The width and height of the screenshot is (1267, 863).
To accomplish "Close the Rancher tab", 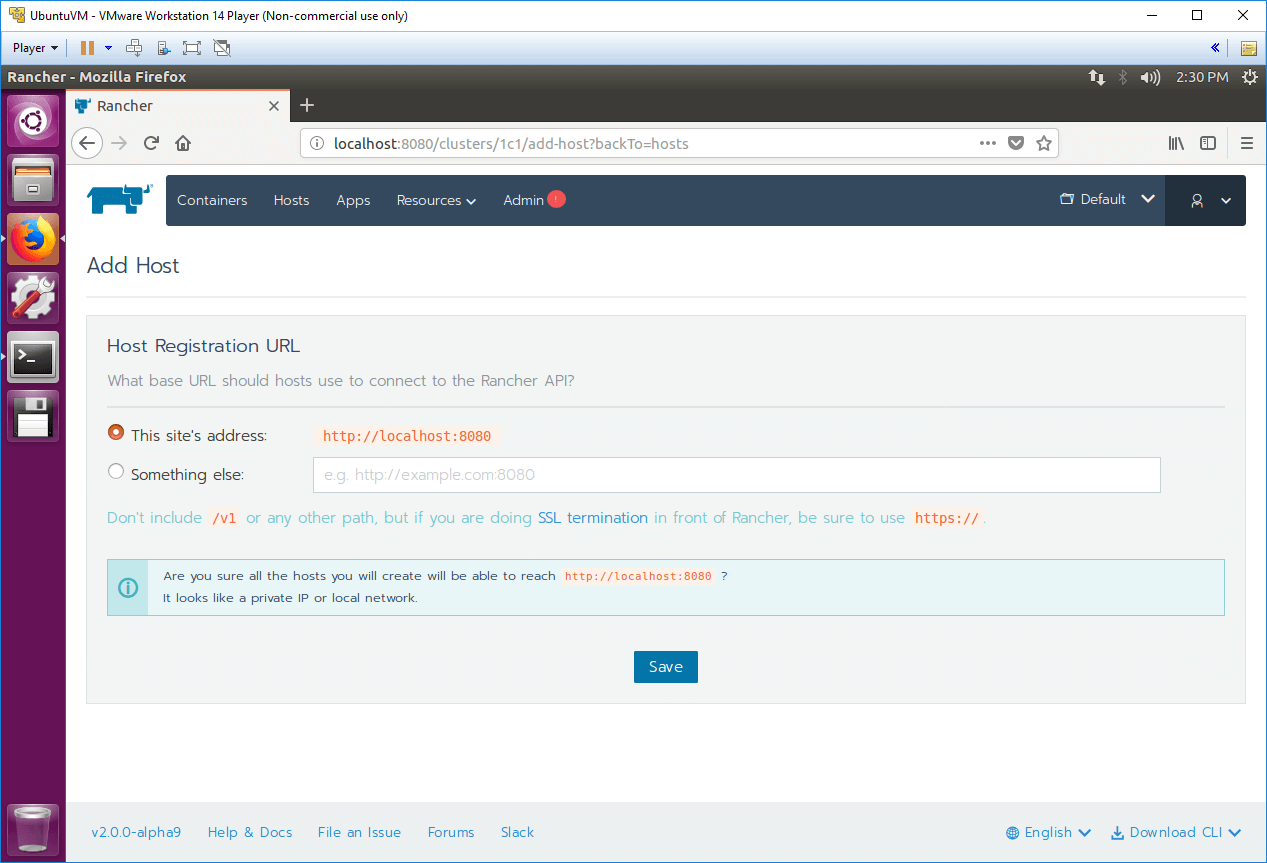I will [274, 106].
